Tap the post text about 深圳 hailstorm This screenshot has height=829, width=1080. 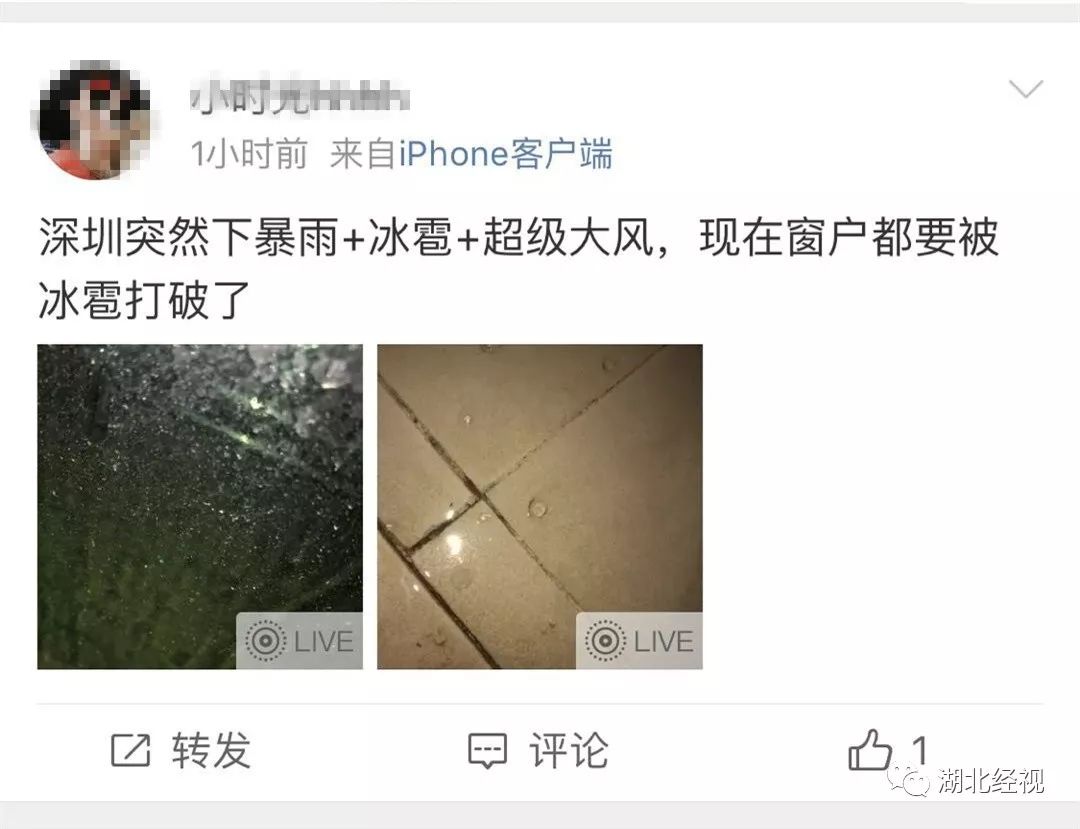(518, 269)
